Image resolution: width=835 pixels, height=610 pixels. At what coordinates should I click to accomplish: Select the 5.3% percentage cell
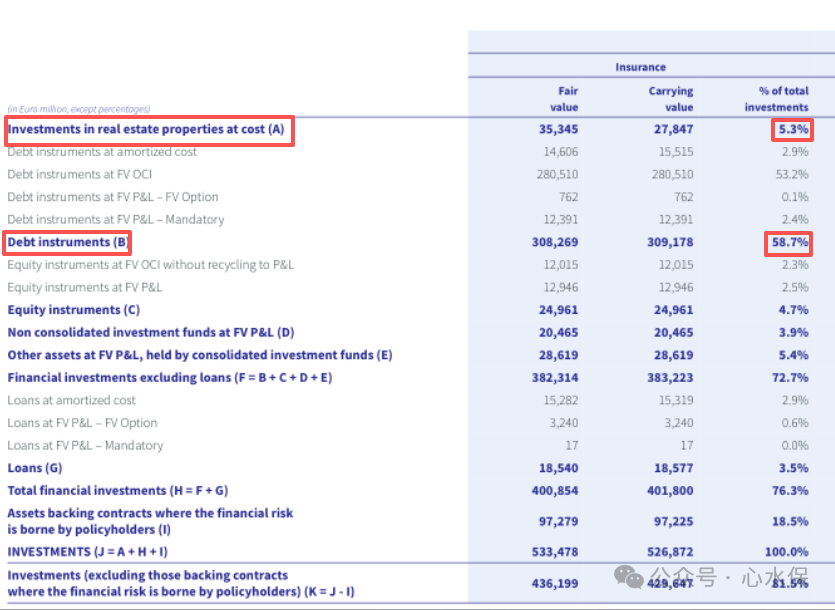coord(793,129)
